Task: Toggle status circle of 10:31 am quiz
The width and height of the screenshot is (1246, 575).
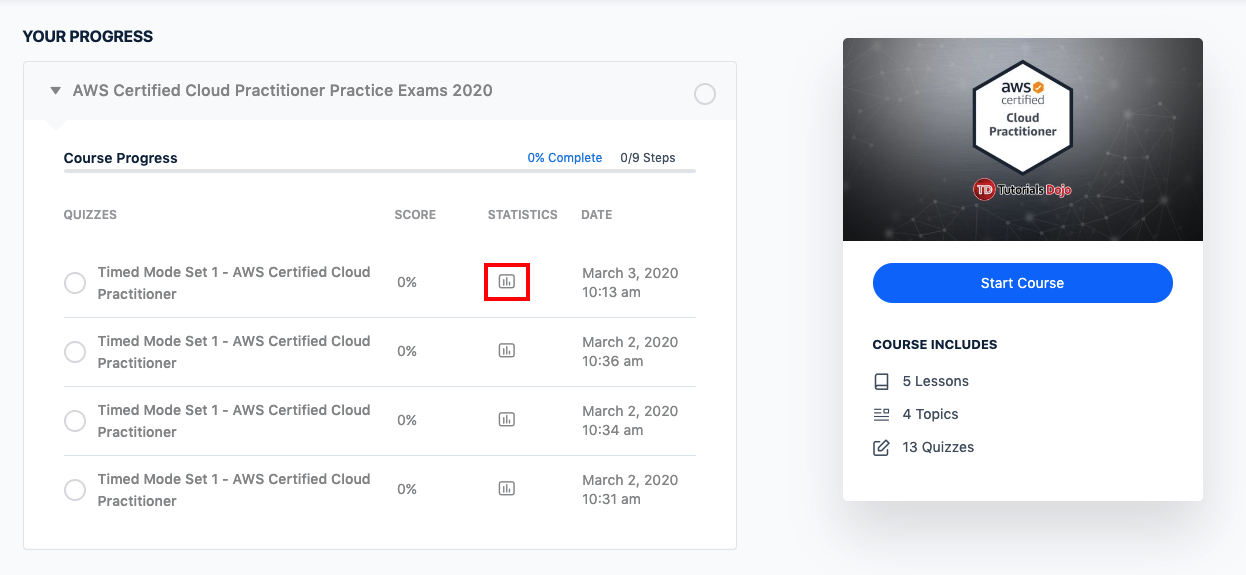Action: pos(75,490)
